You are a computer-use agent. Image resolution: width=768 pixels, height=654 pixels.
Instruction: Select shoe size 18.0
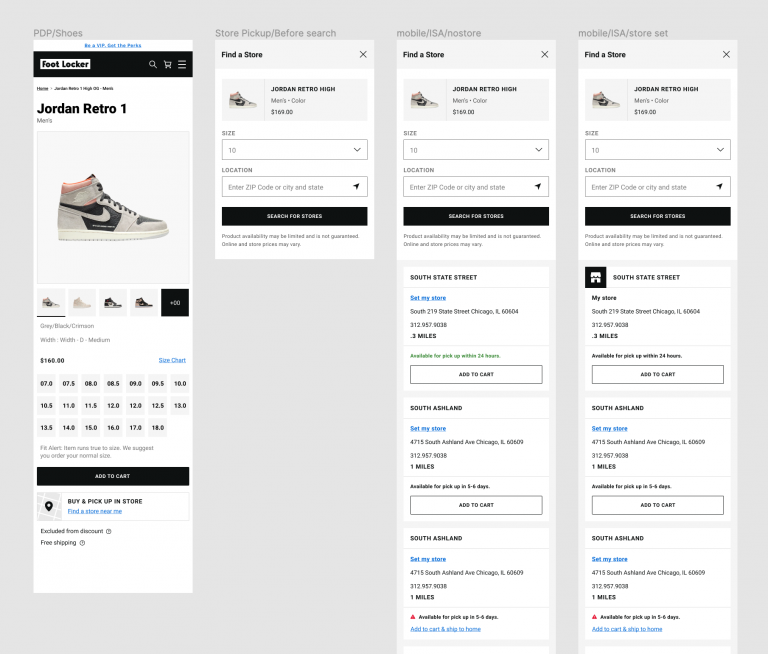click(x=158, y=428)
